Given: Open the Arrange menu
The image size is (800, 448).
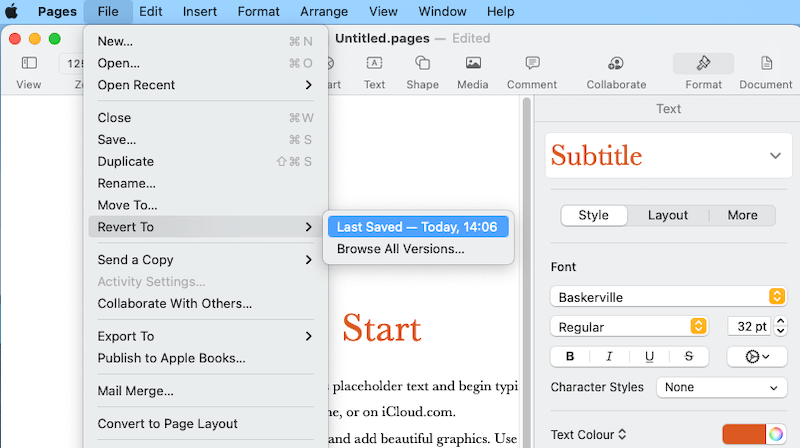Looking at the screenshot, I should point(324,11).
